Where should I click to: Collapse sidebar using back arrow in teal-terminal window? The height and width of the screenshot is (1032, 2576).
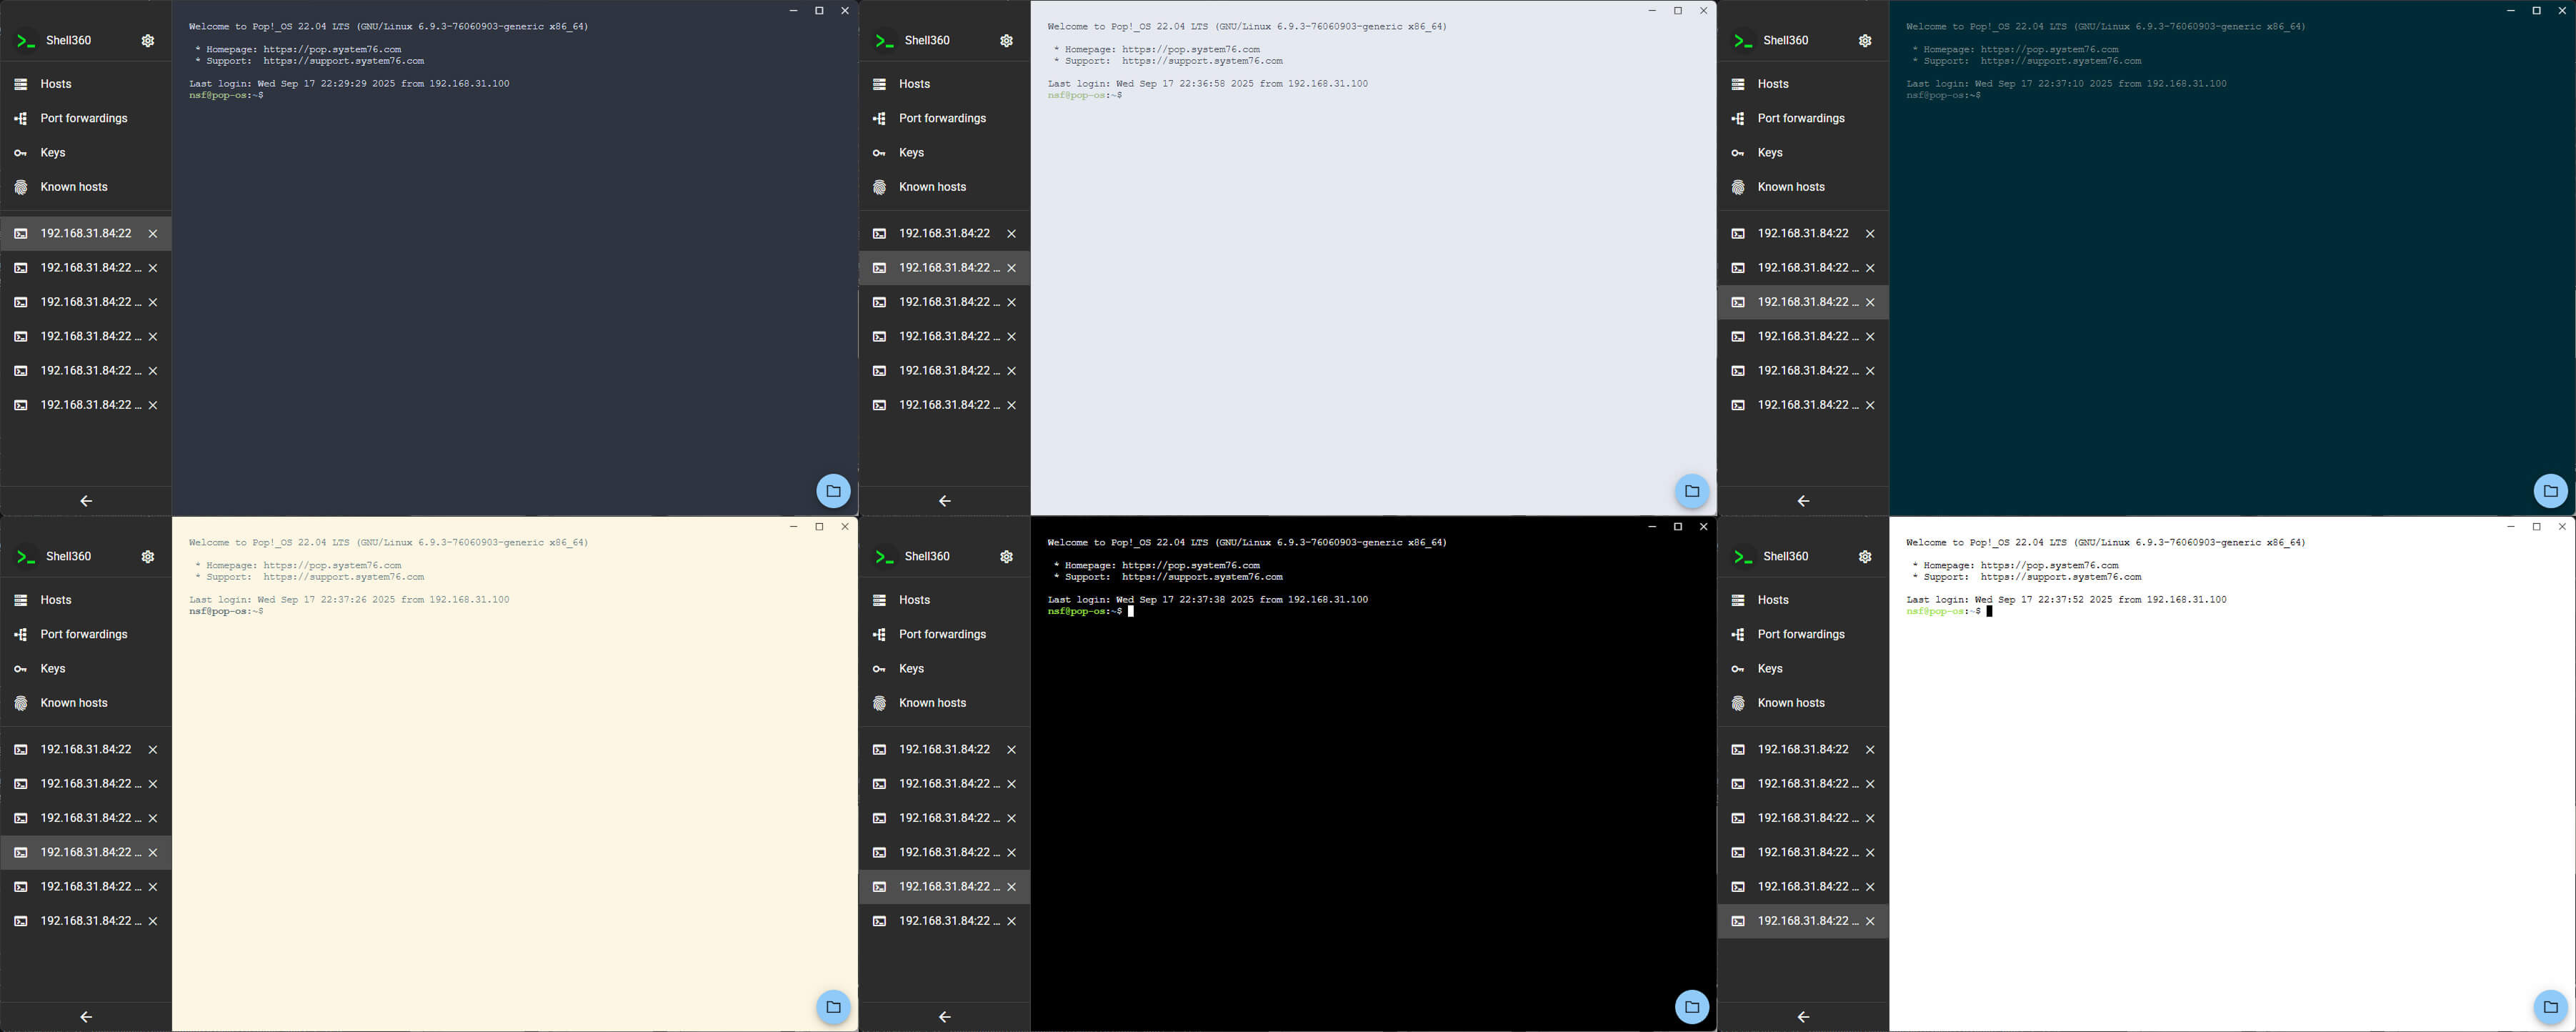(x=1802, y=501)
